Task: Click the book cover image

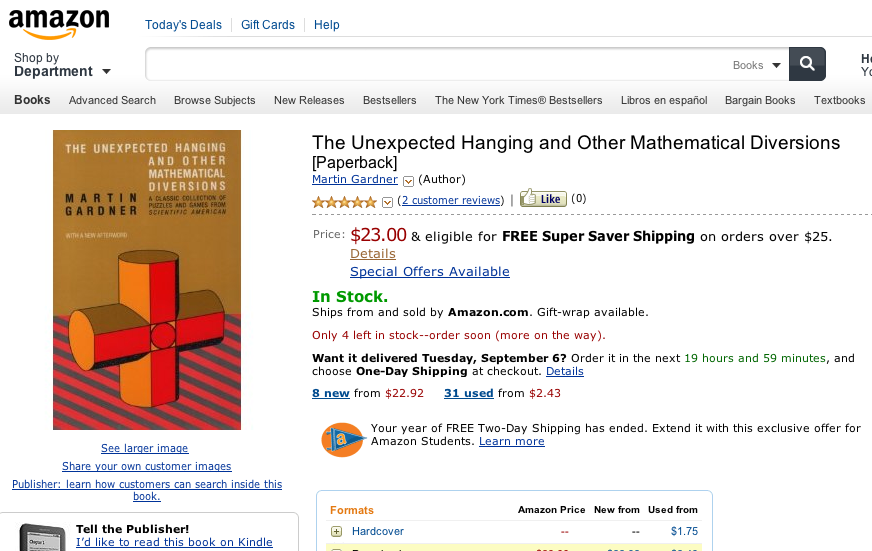Action: coord(147,280)
